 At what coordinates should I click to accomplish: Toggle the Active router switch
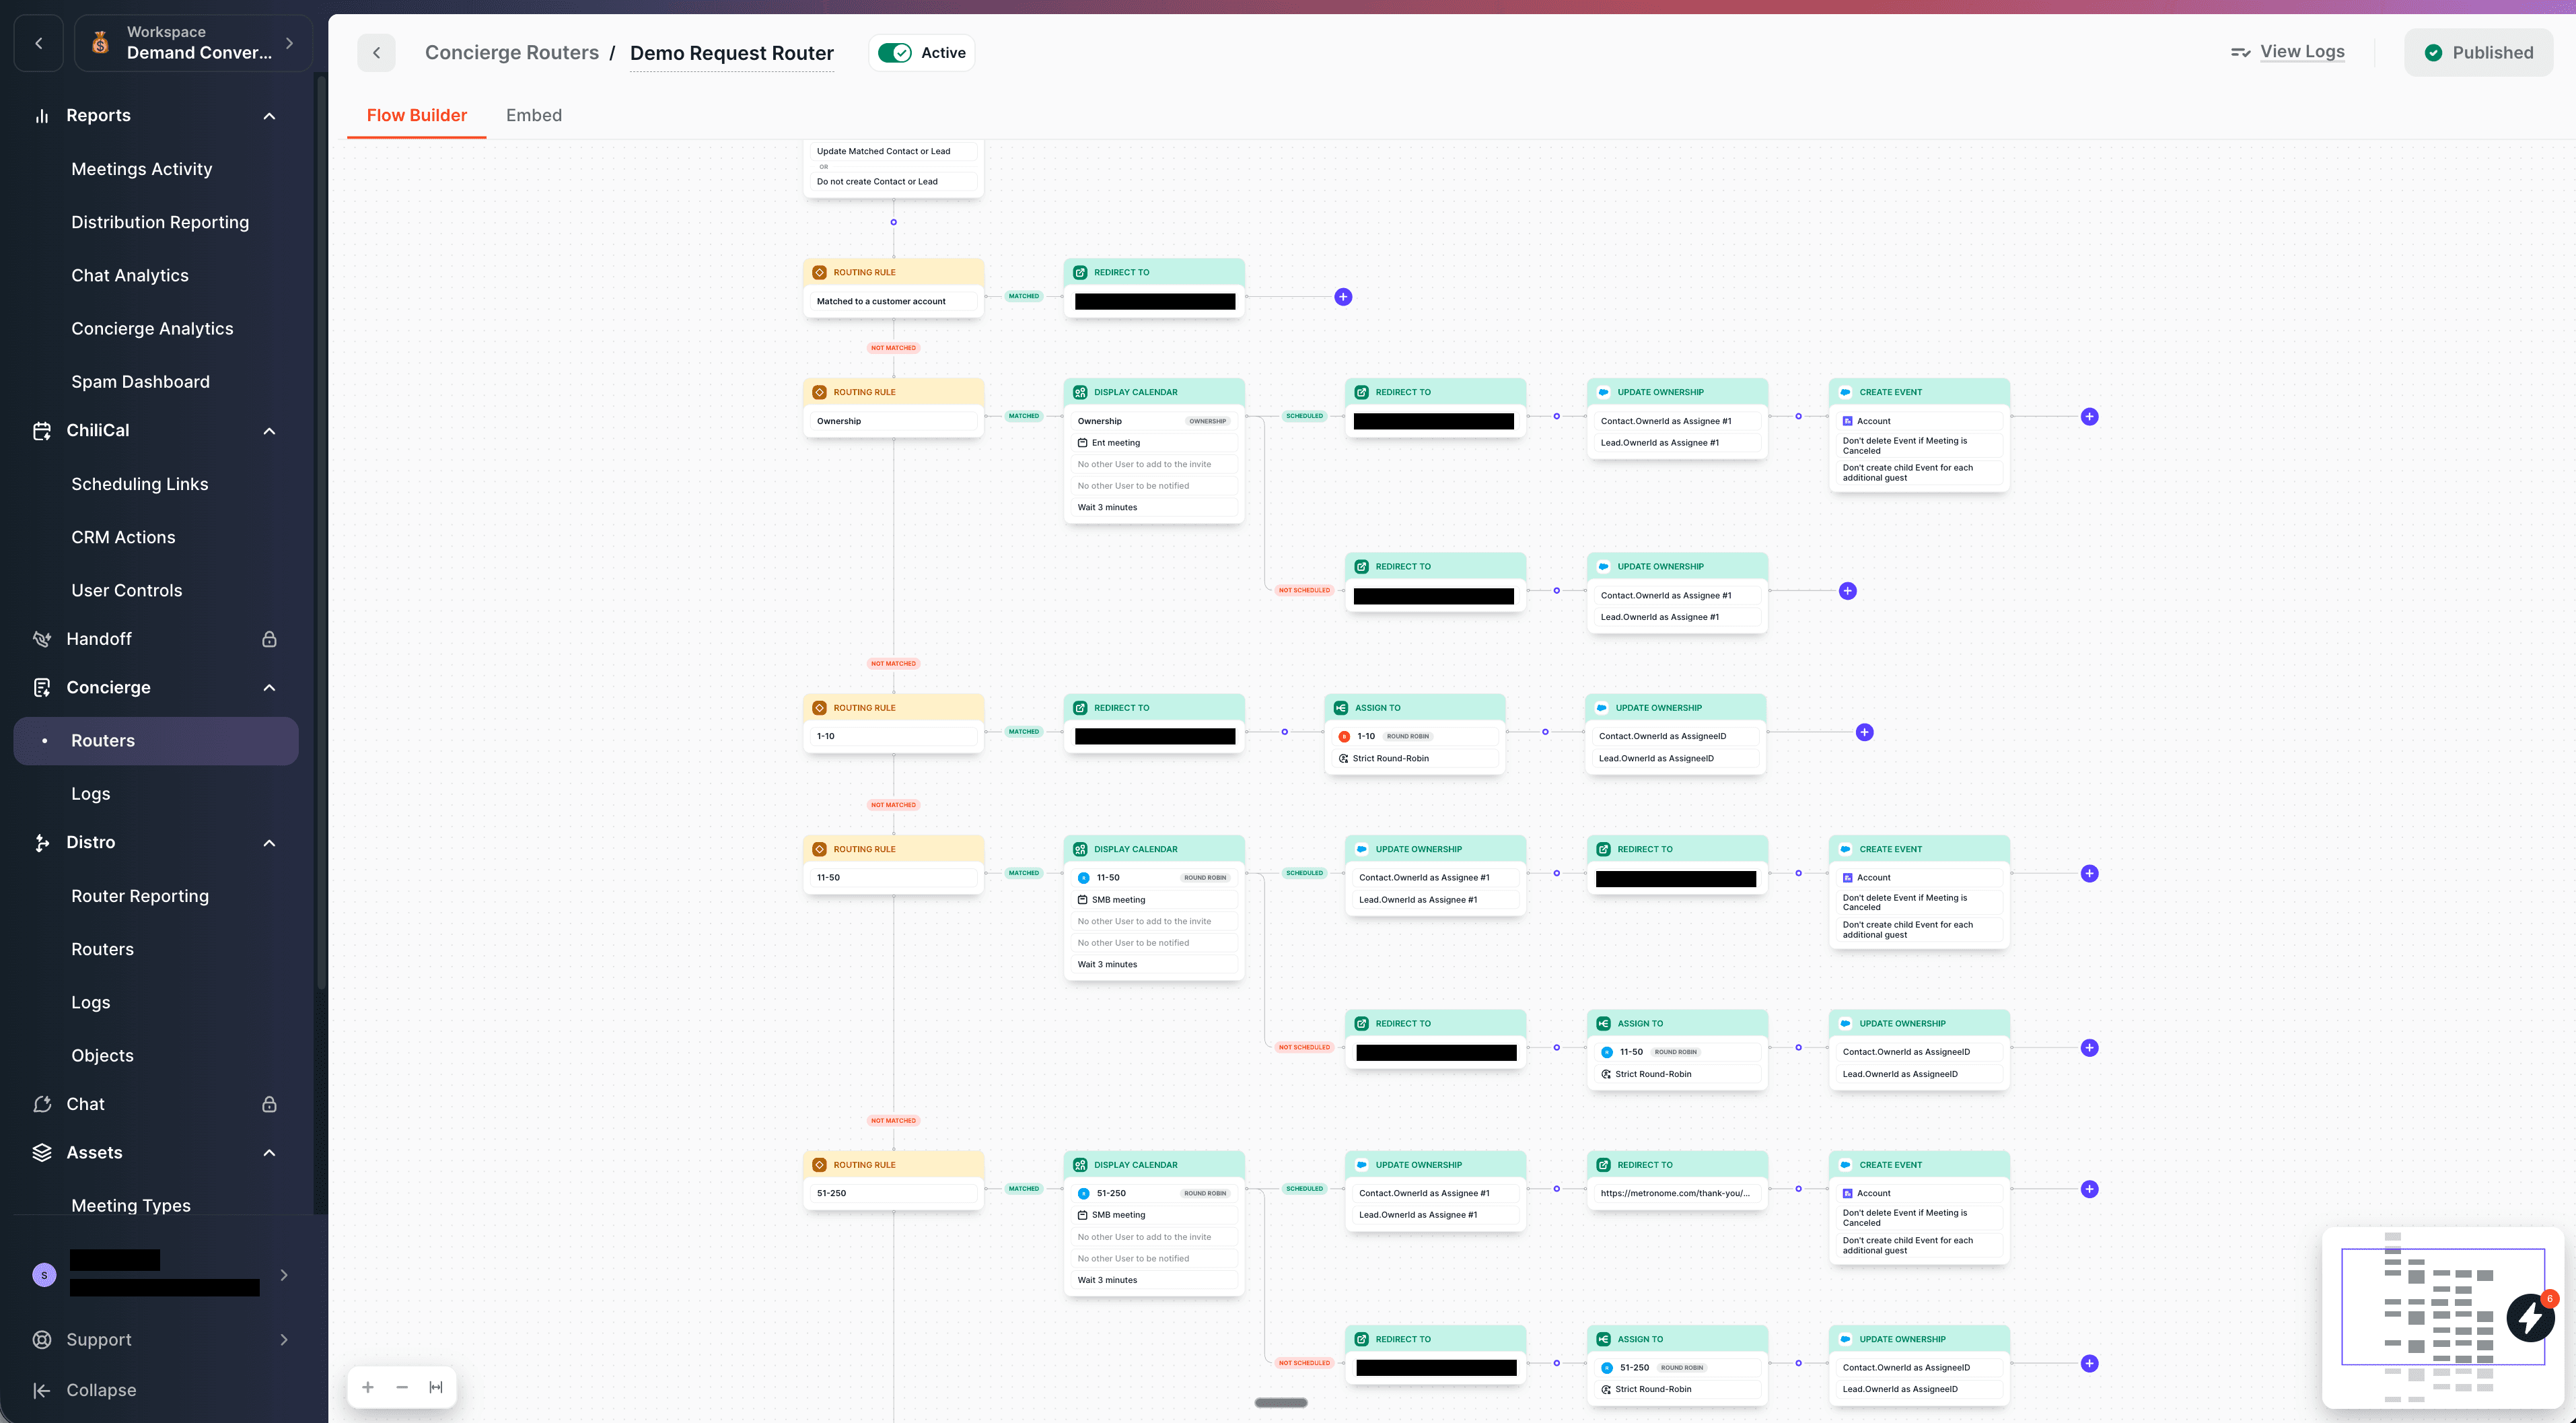point(895,53)
